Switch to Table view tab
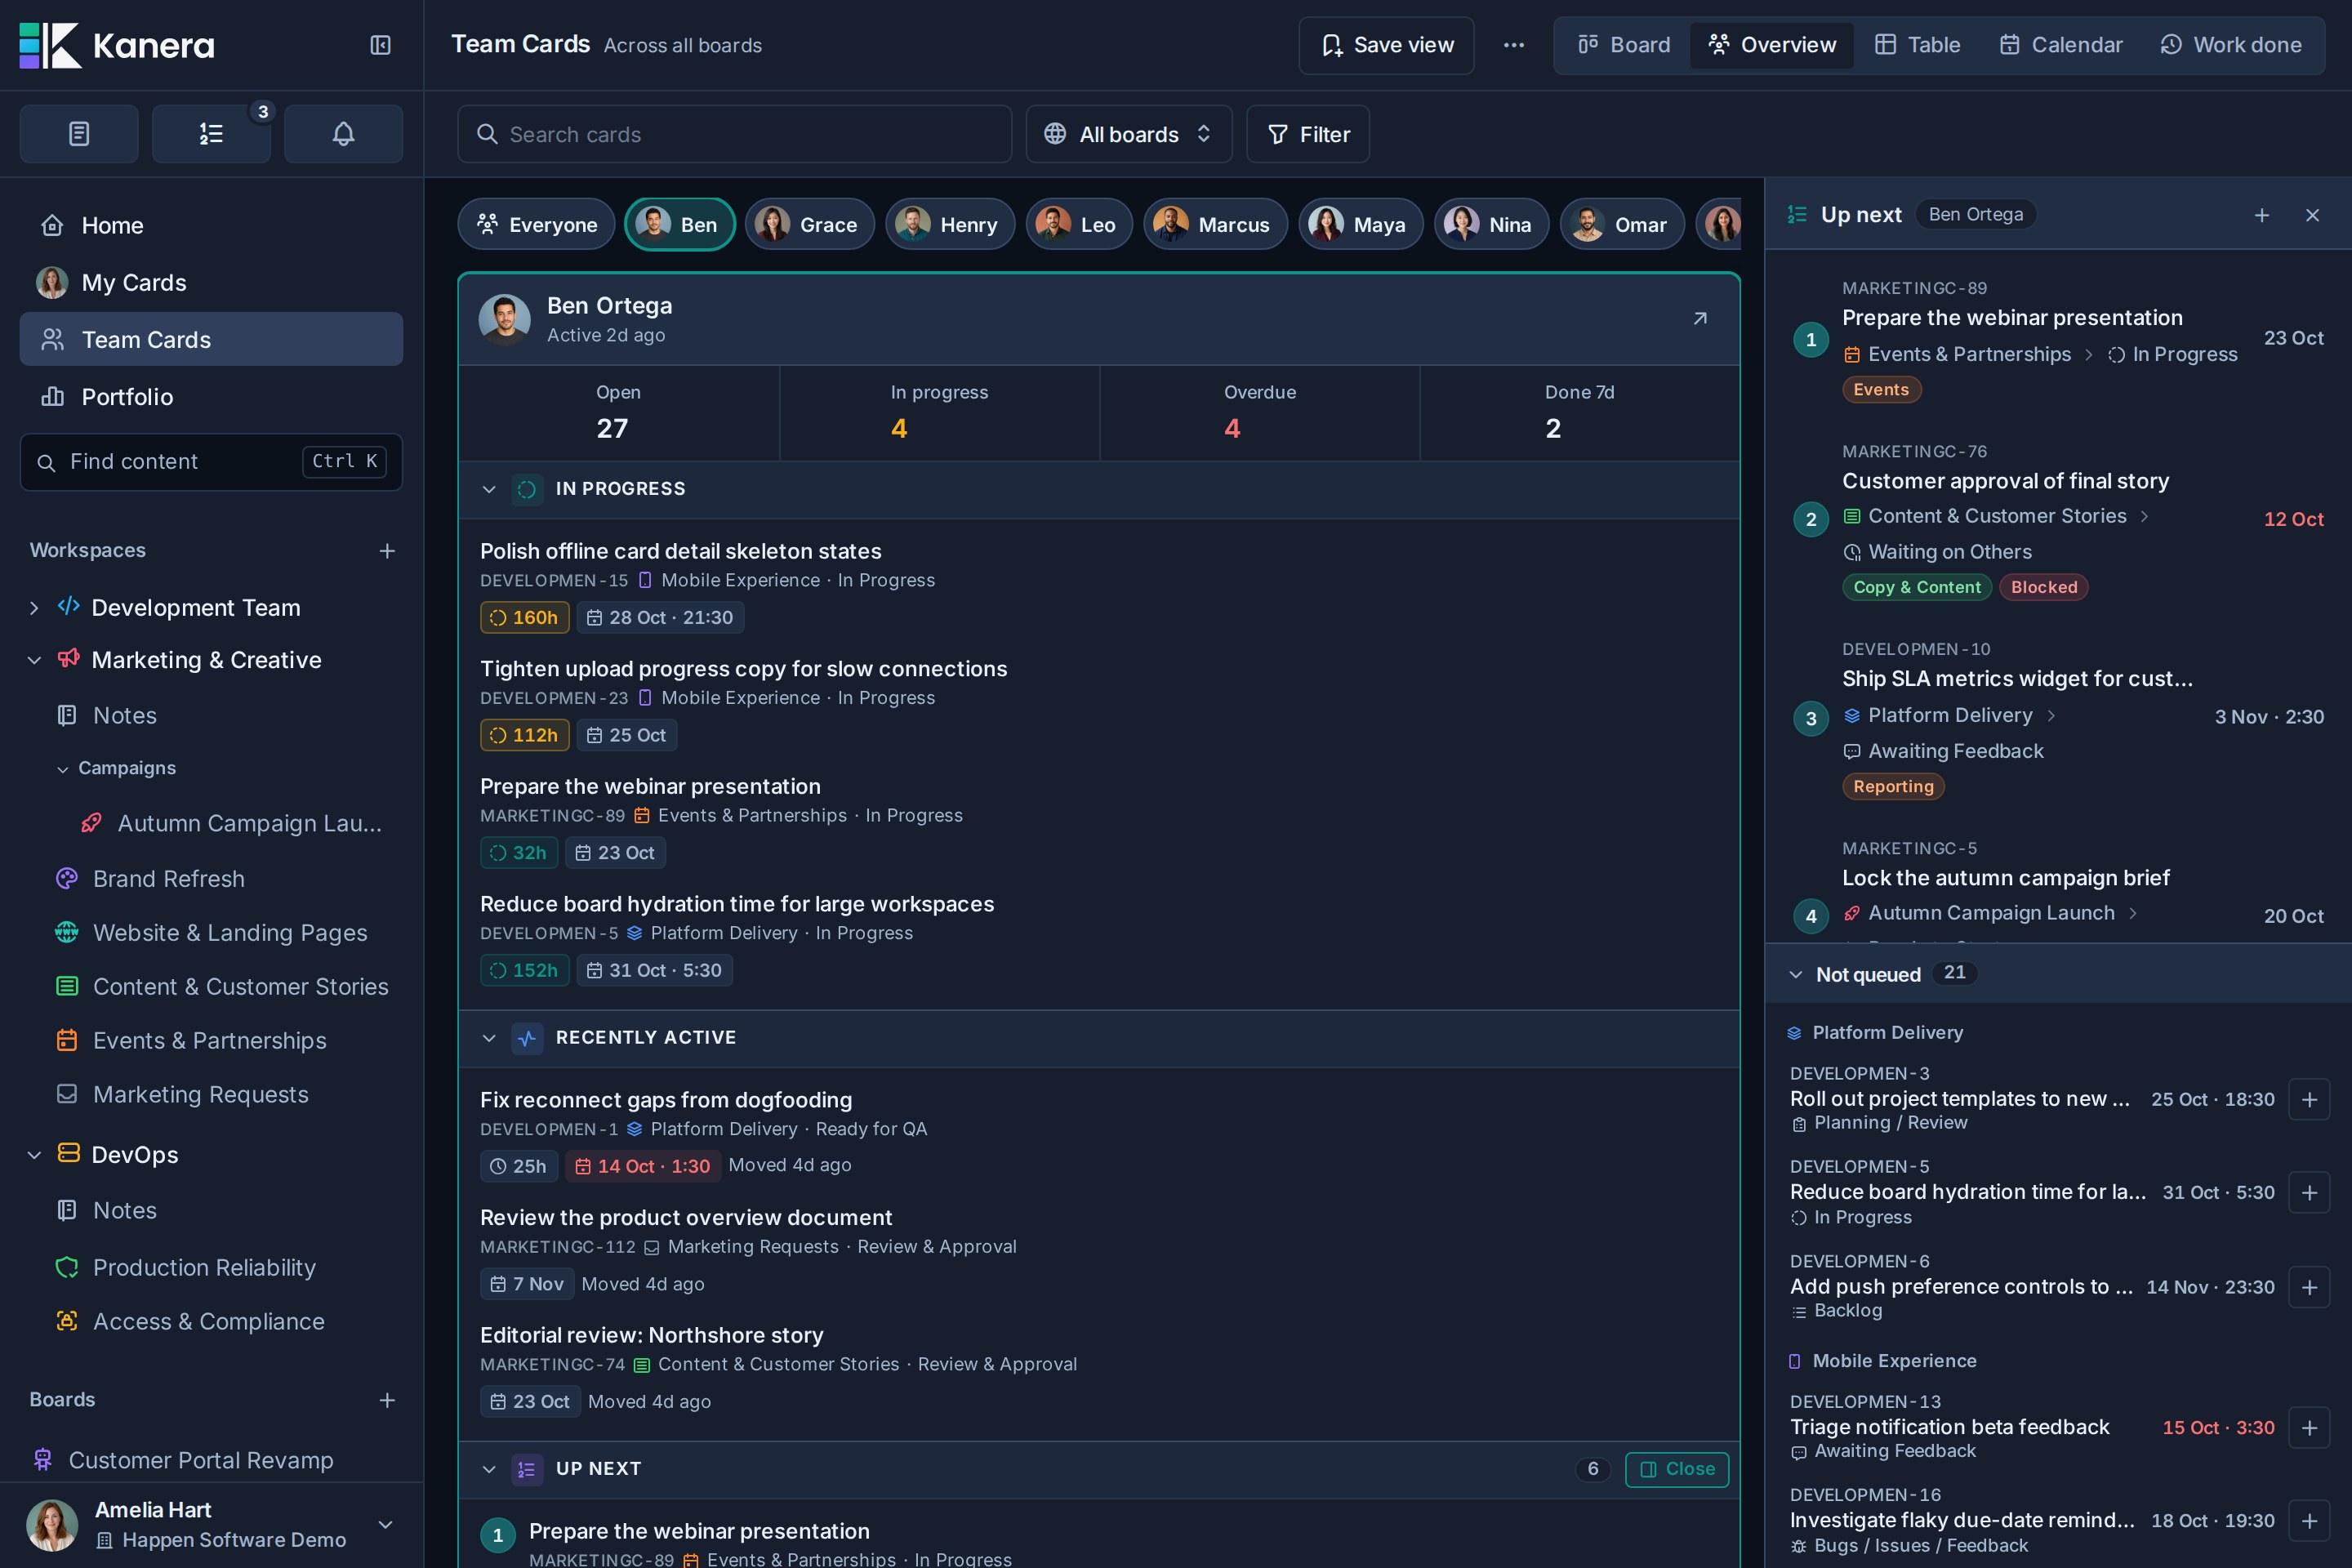The width and height of the screenshot is (2352, 1568). click(x=1917, y=45)
